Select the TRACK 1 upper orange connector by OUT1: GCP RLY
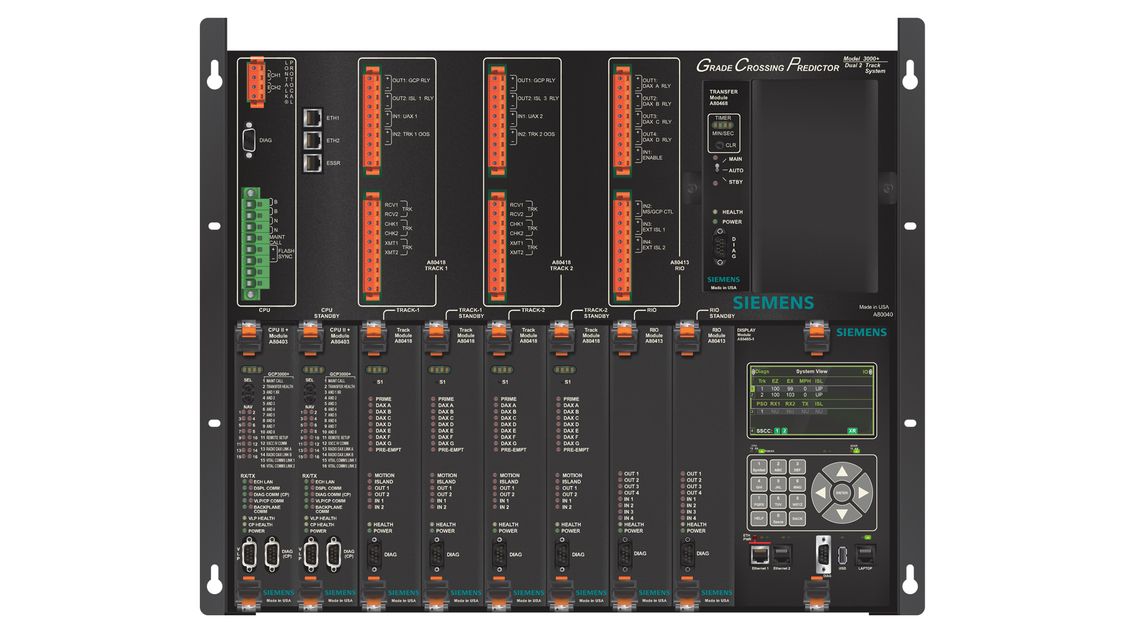The image size is (1125, 633). [x=372, y=121]
